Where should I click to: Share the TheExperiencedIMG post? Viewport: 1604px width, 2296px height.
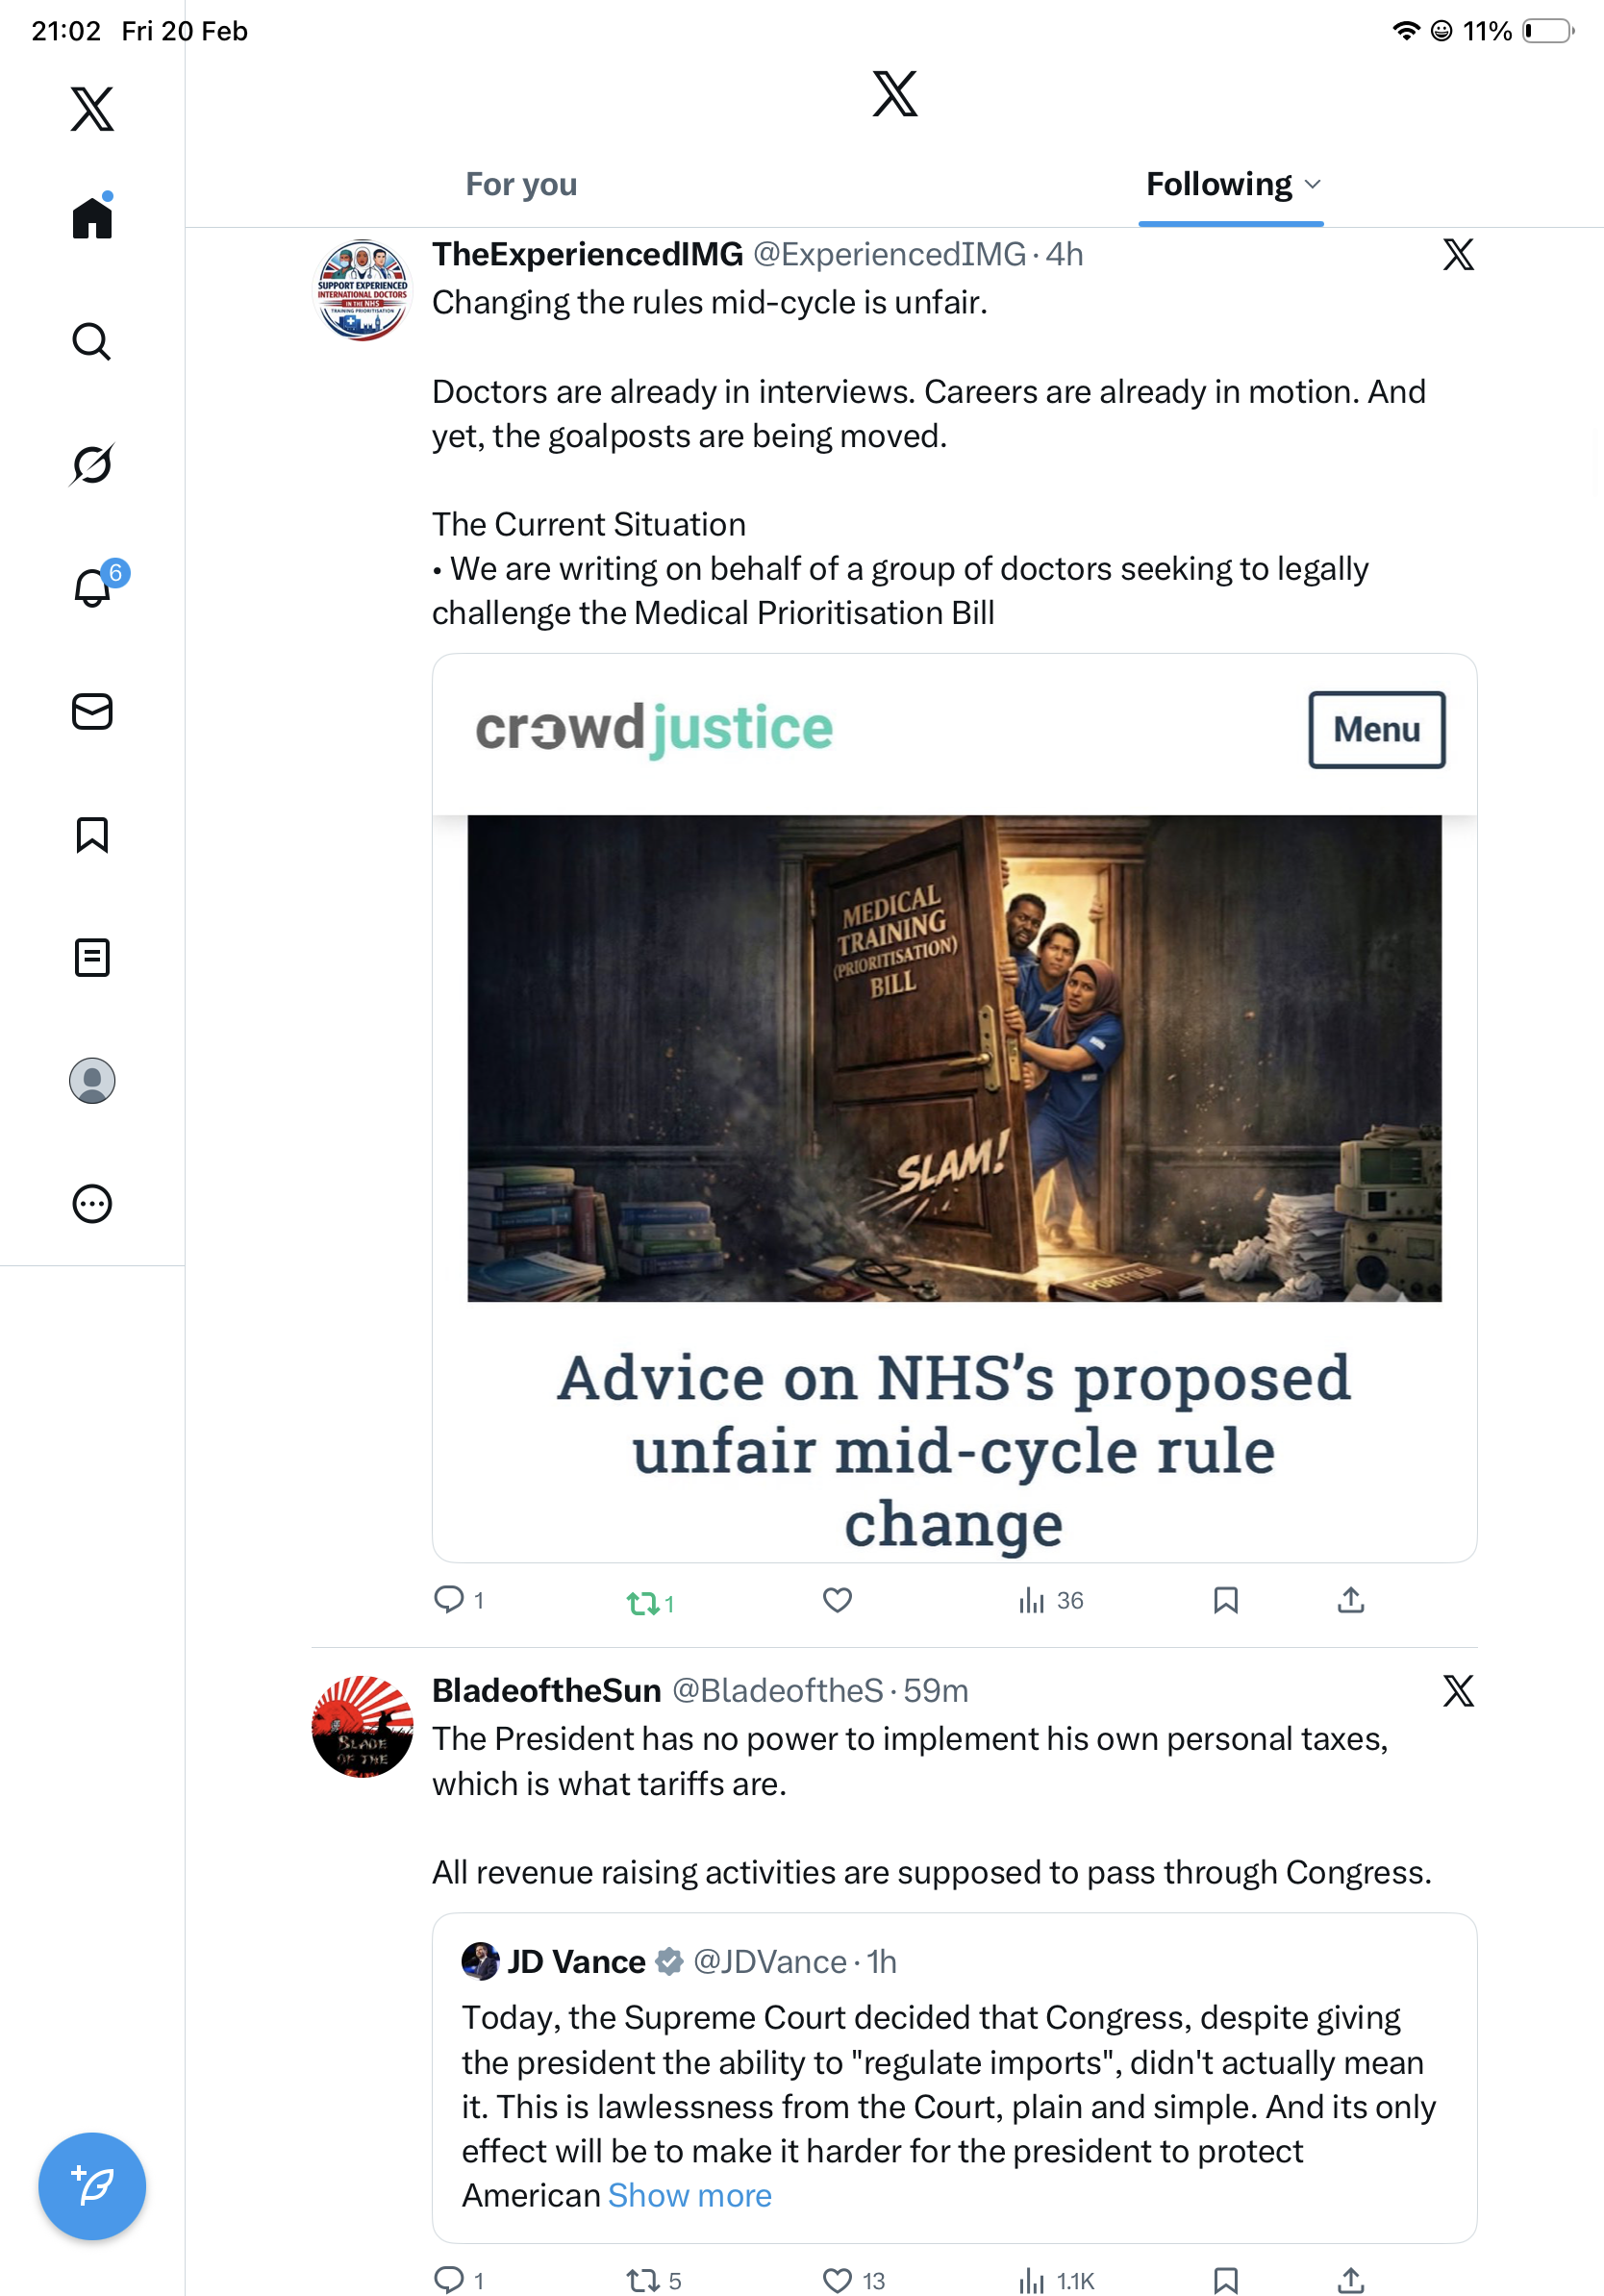1350,1600
